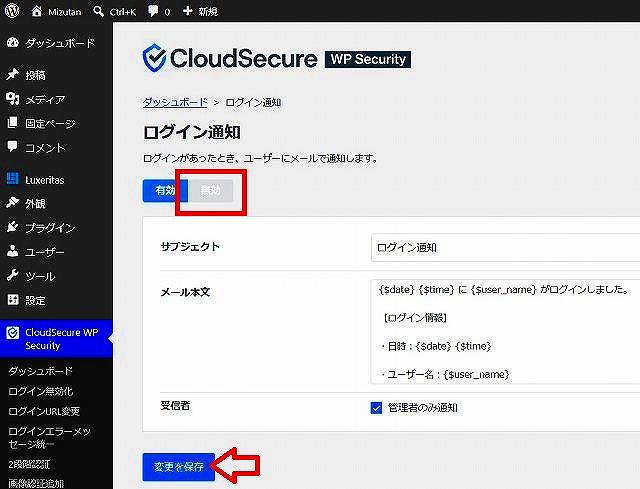Click the CloudSecure shield icon in sidebar
This screenshot has width=640, height=489.
[13, 333]
